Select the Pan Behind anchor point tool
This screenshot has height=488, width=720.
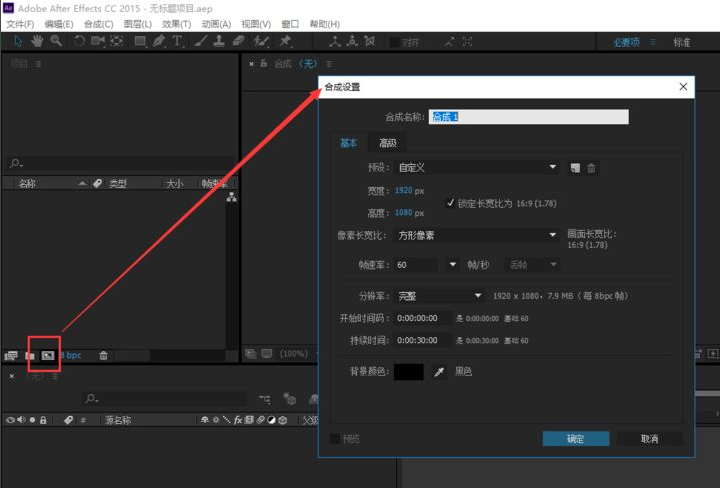click(x=117, y=41)
